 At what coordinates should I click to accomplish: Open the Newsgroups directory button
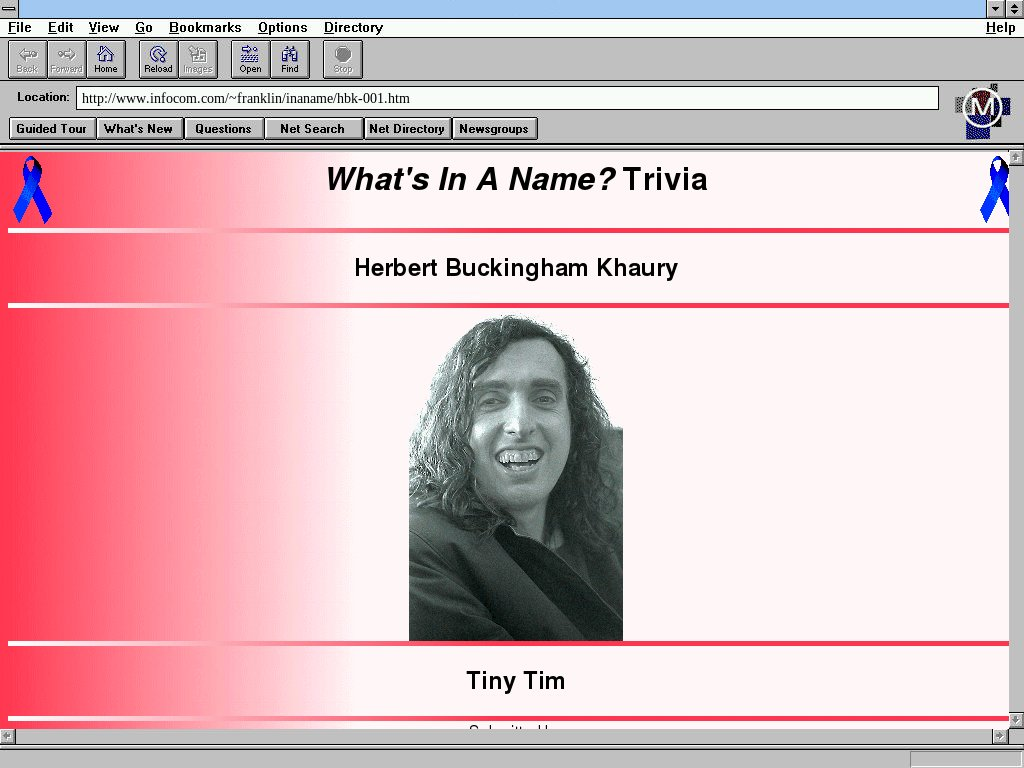(x=494, y=128)
